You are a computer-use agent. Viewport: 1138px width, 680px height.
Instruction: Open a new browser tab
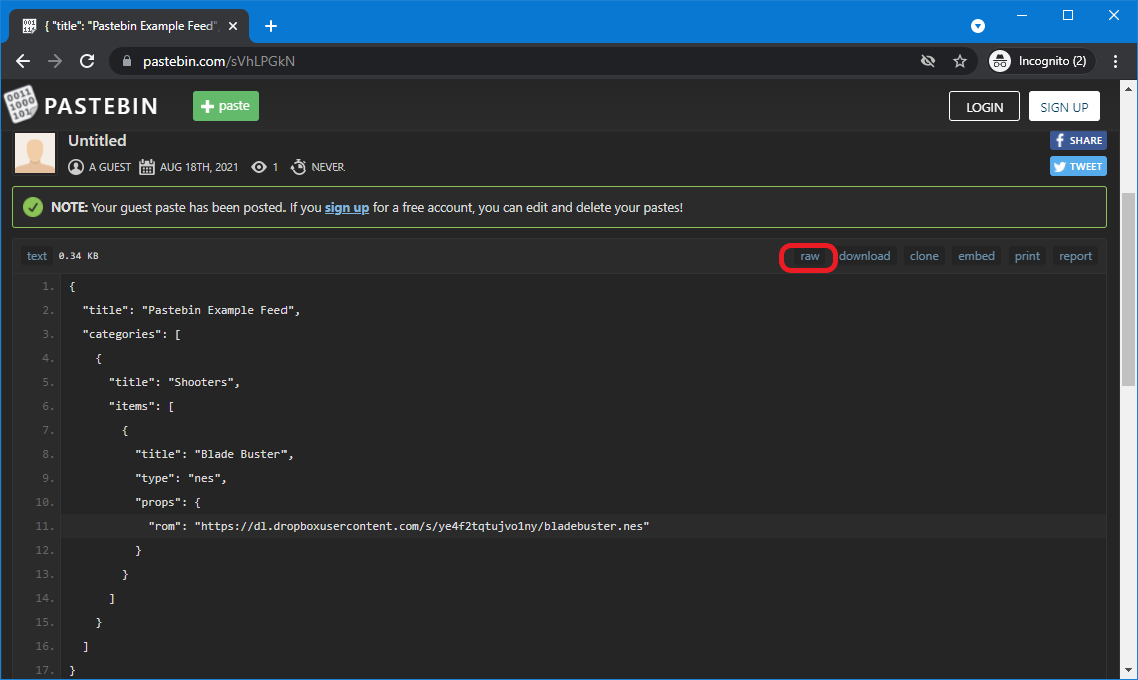tap(271, 26)
